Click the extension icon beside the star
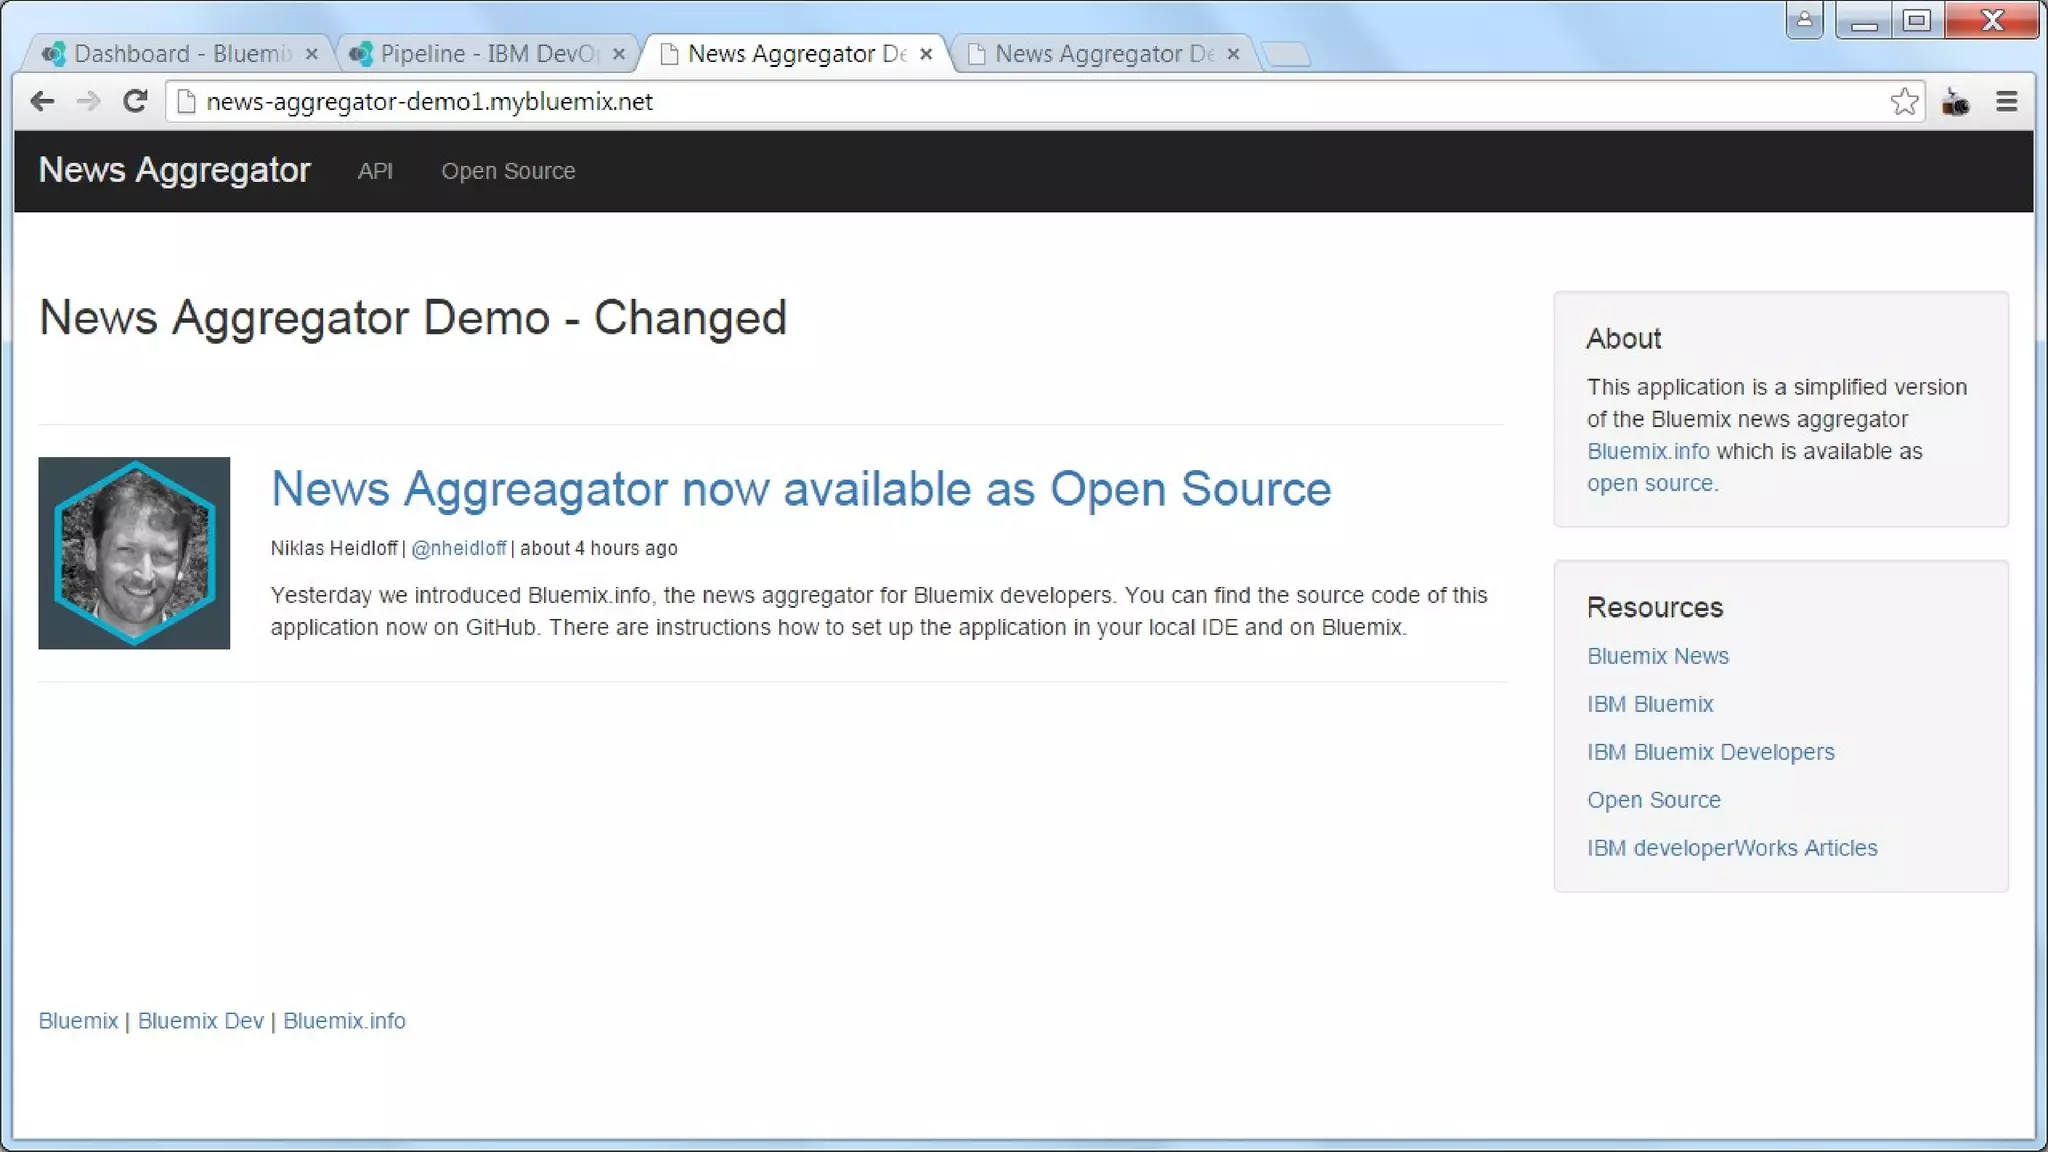2048x1152 pixels. coord(1955,101)
